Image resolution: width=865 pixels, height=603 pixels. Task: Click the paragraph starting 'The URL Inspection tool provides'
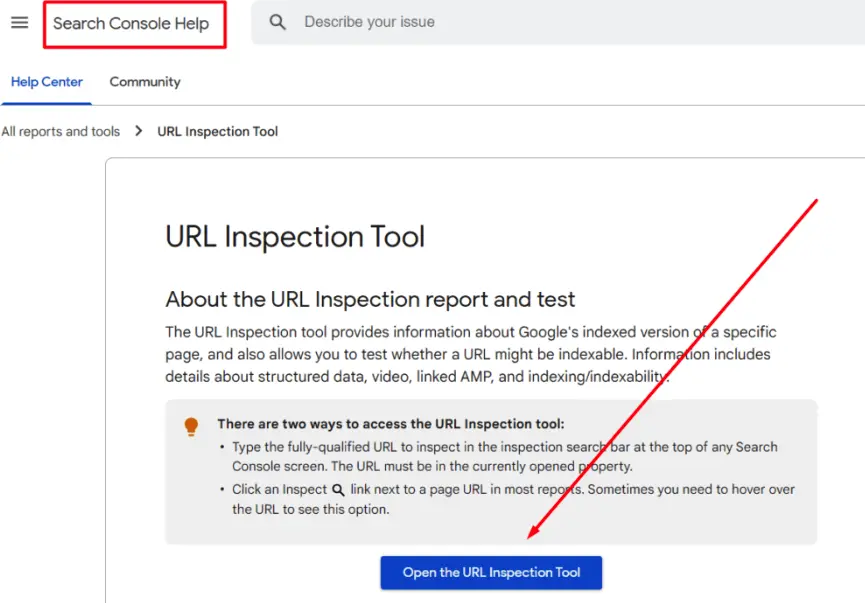tap(471, 354)
